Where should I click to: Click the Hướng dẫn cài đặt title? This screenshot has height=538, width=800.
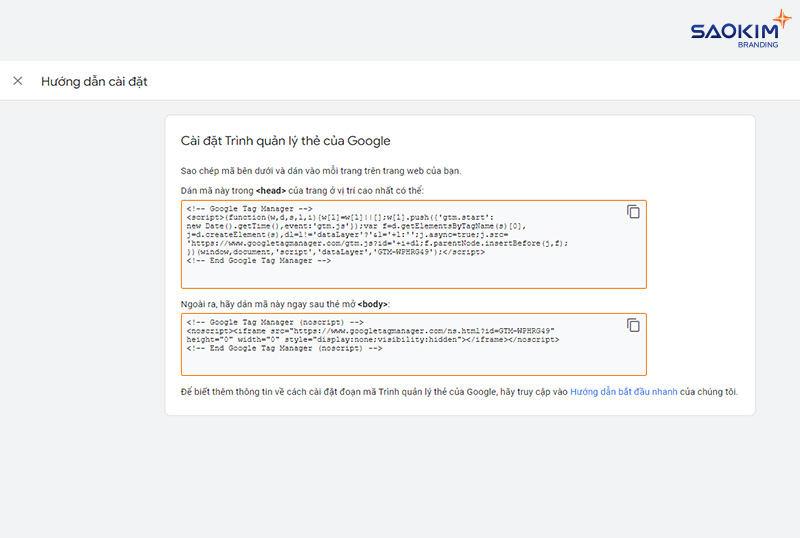click(x=94, y=82)
